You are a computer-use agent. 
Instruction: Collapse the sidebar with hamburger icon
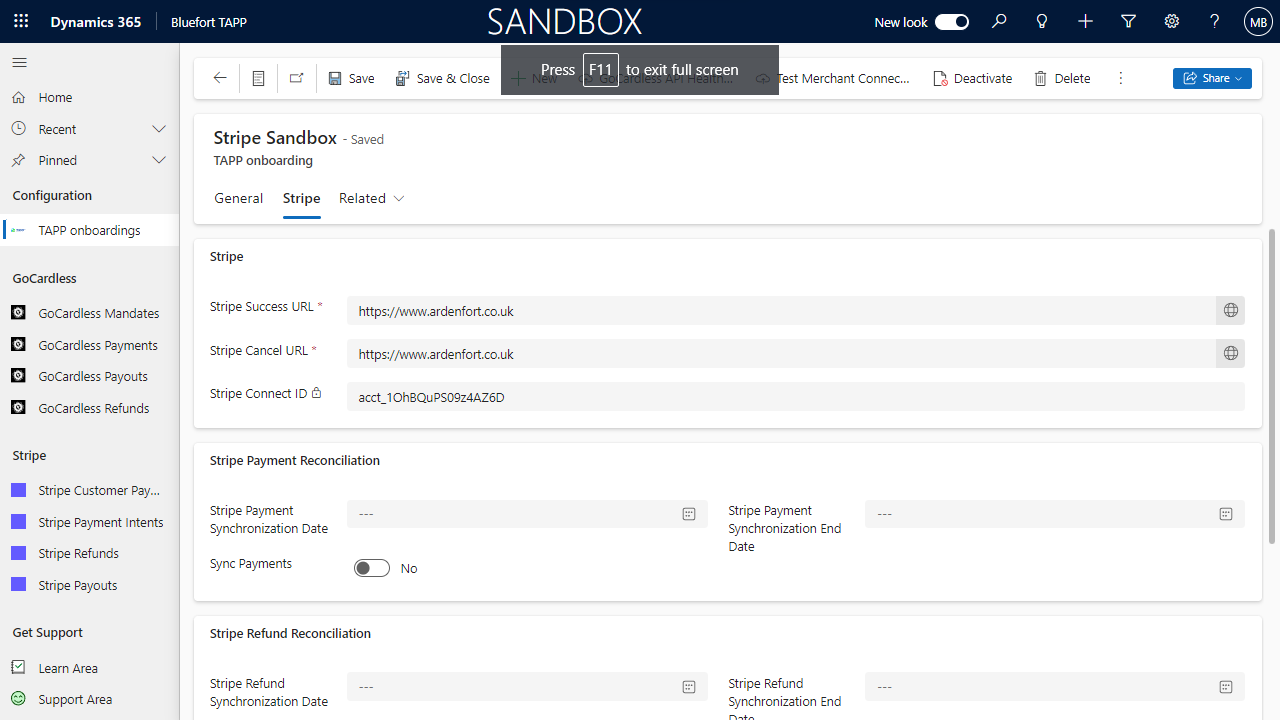point(19,62)
